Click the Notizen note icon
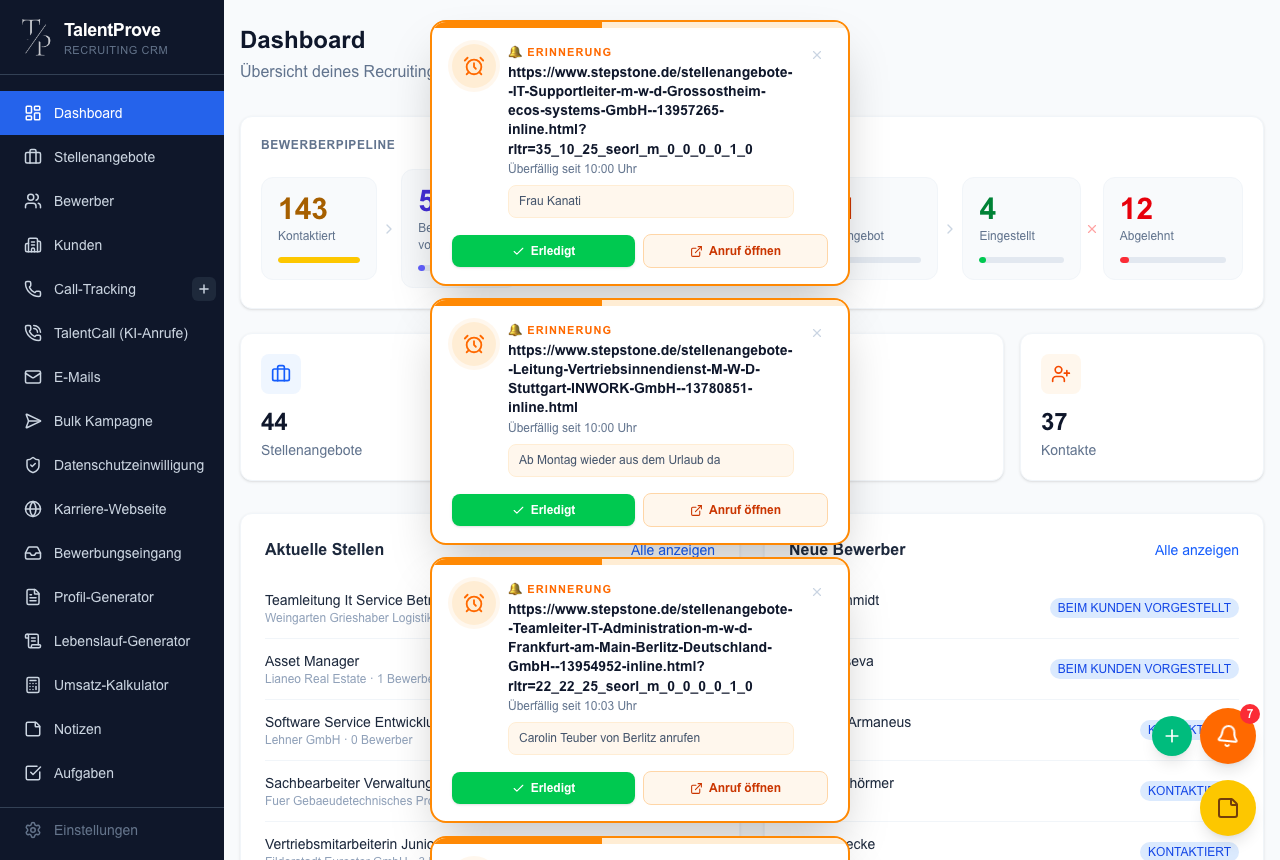Image resolution: width=1280 pixels, height=860 pixels. (x=33, y=729)
